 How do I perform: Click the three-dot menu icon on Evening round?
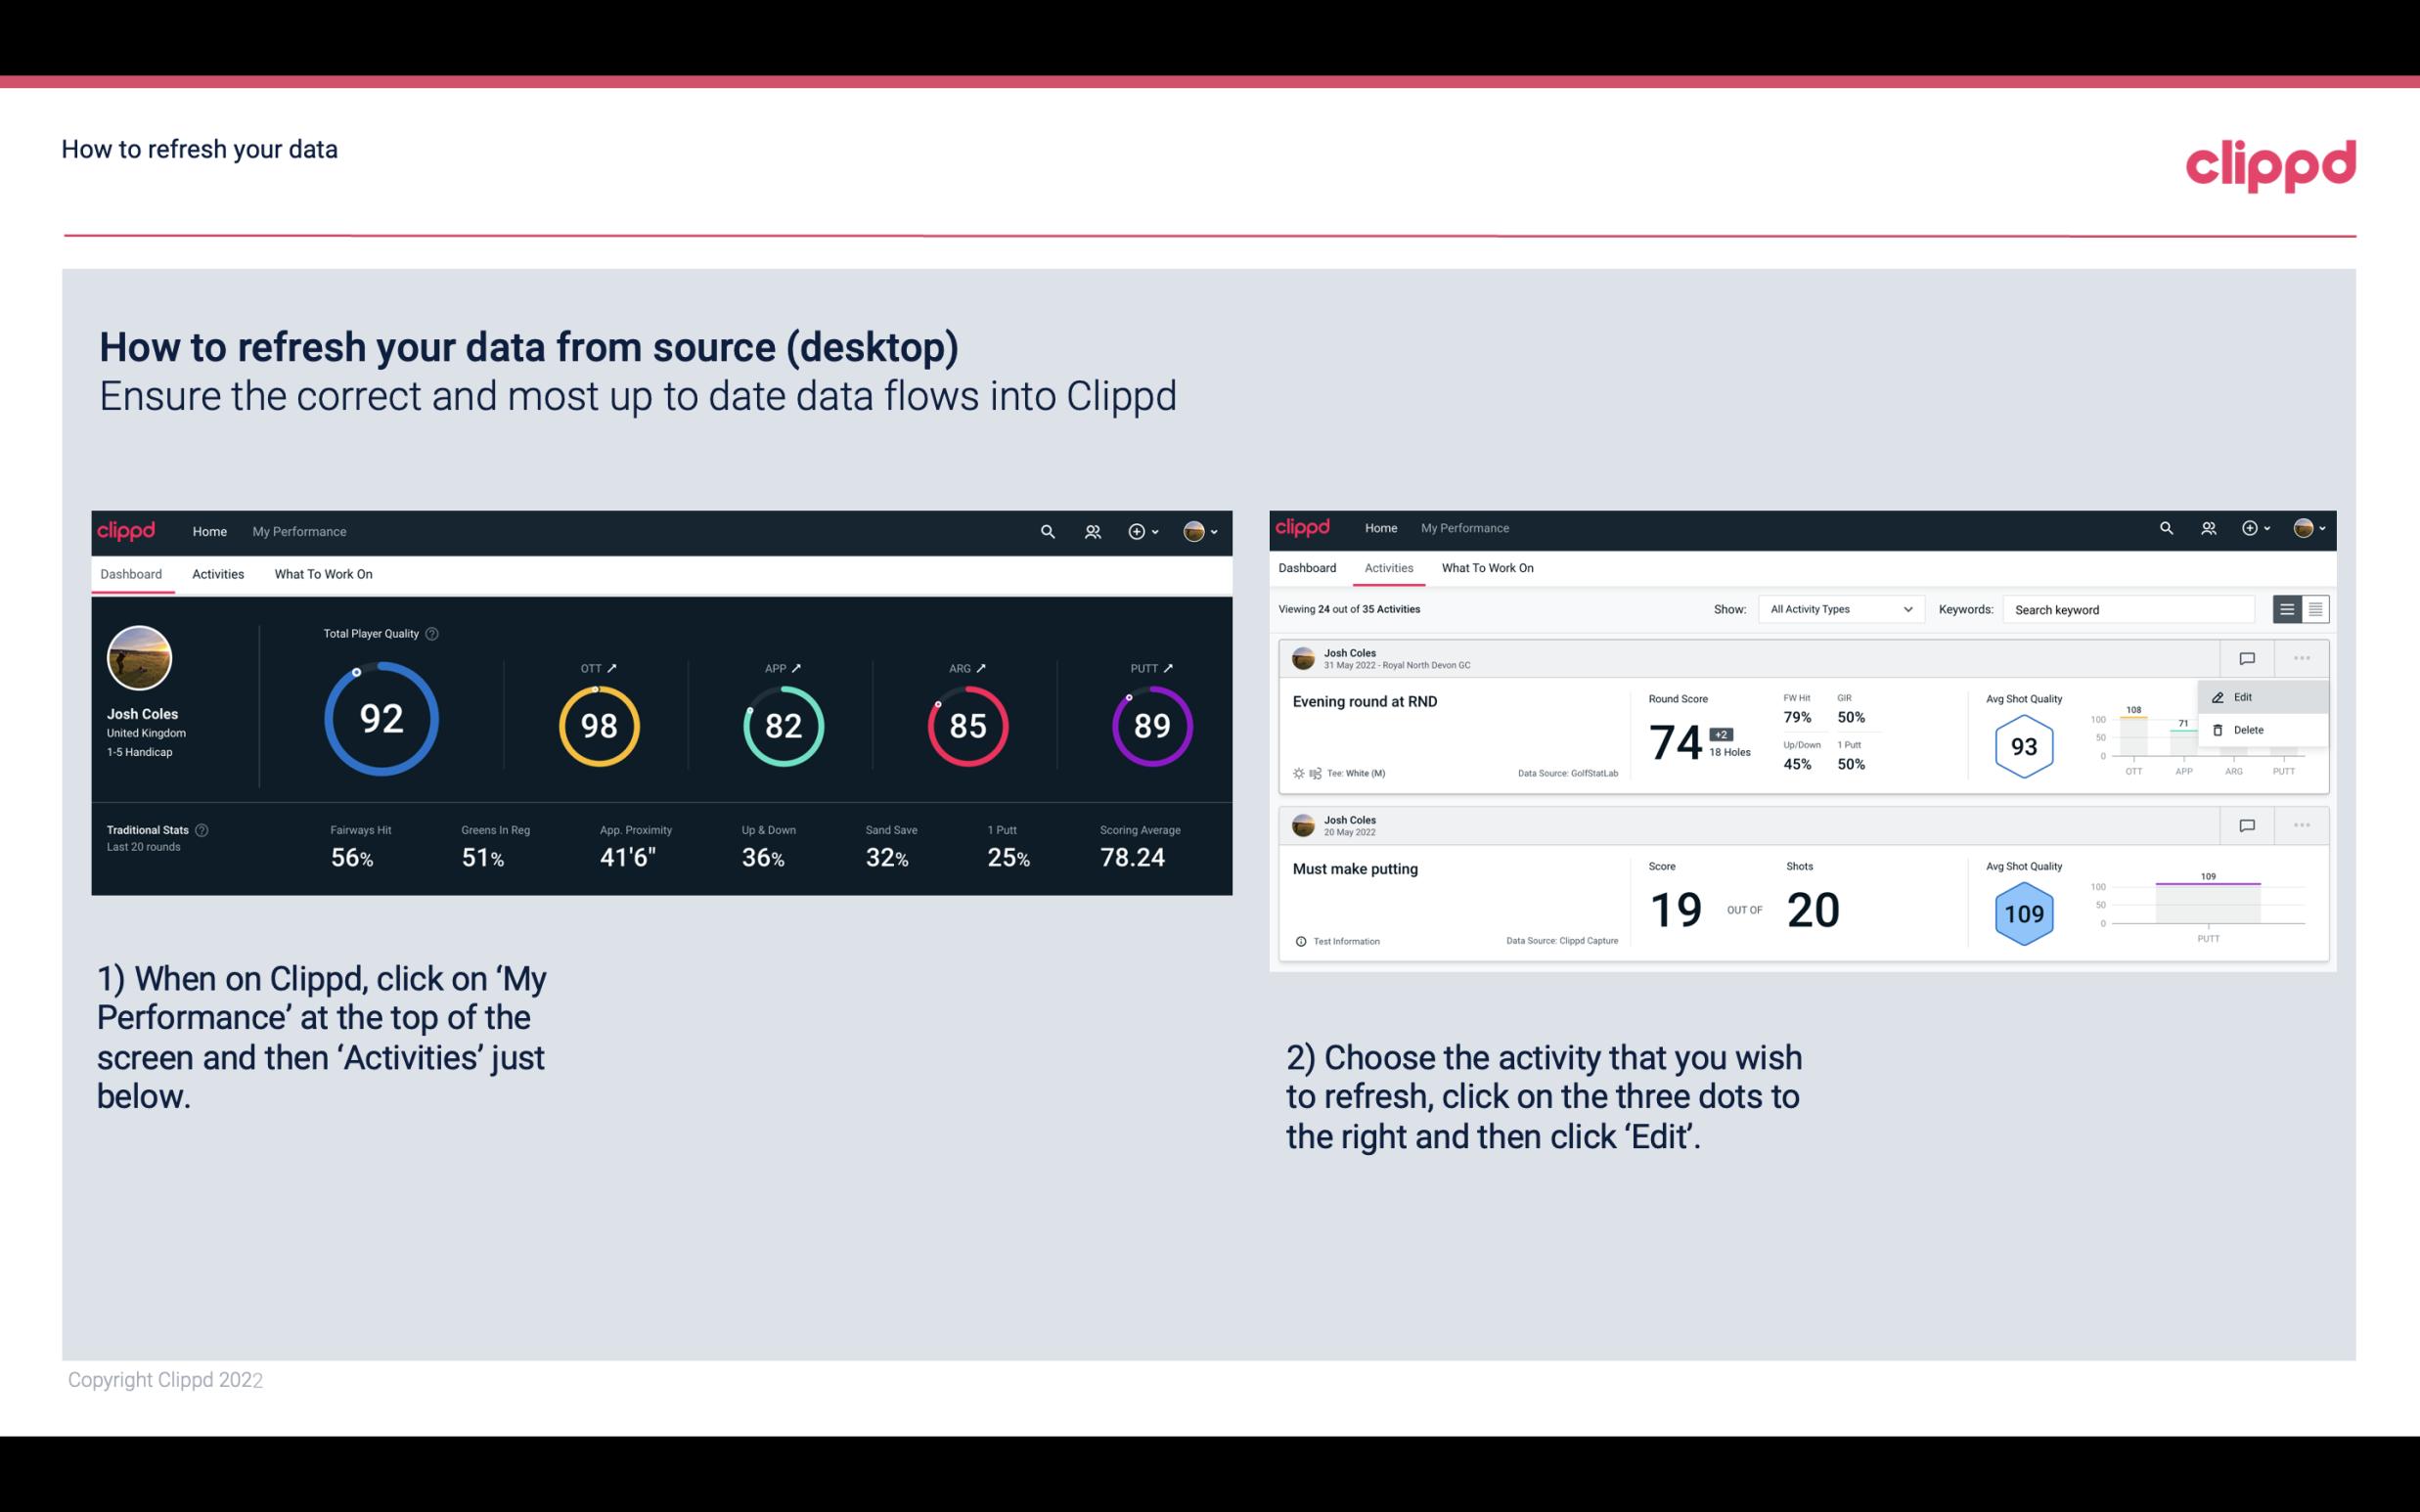coord(2304,656)
